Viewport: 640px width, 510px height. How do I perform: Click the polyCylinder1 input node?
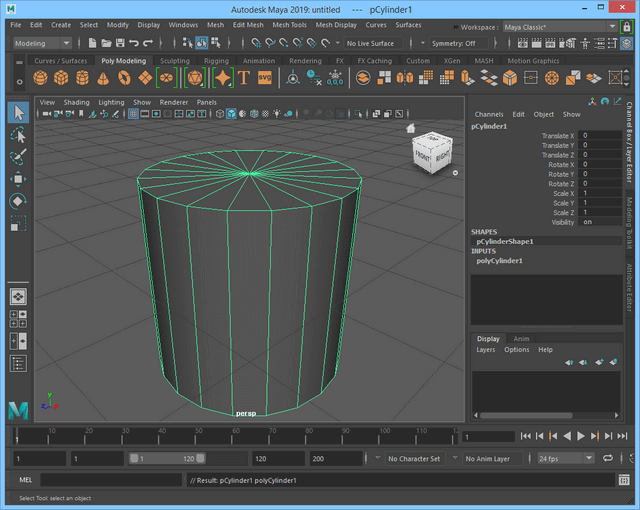point(499,260)
